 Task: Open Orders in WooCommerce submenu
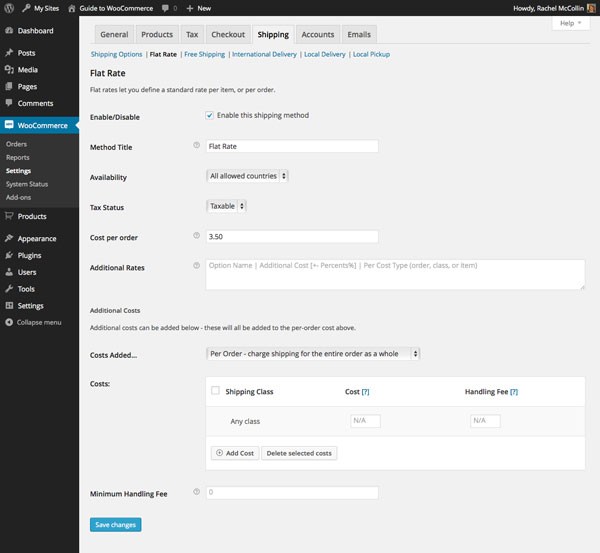(x=16, y=144)
